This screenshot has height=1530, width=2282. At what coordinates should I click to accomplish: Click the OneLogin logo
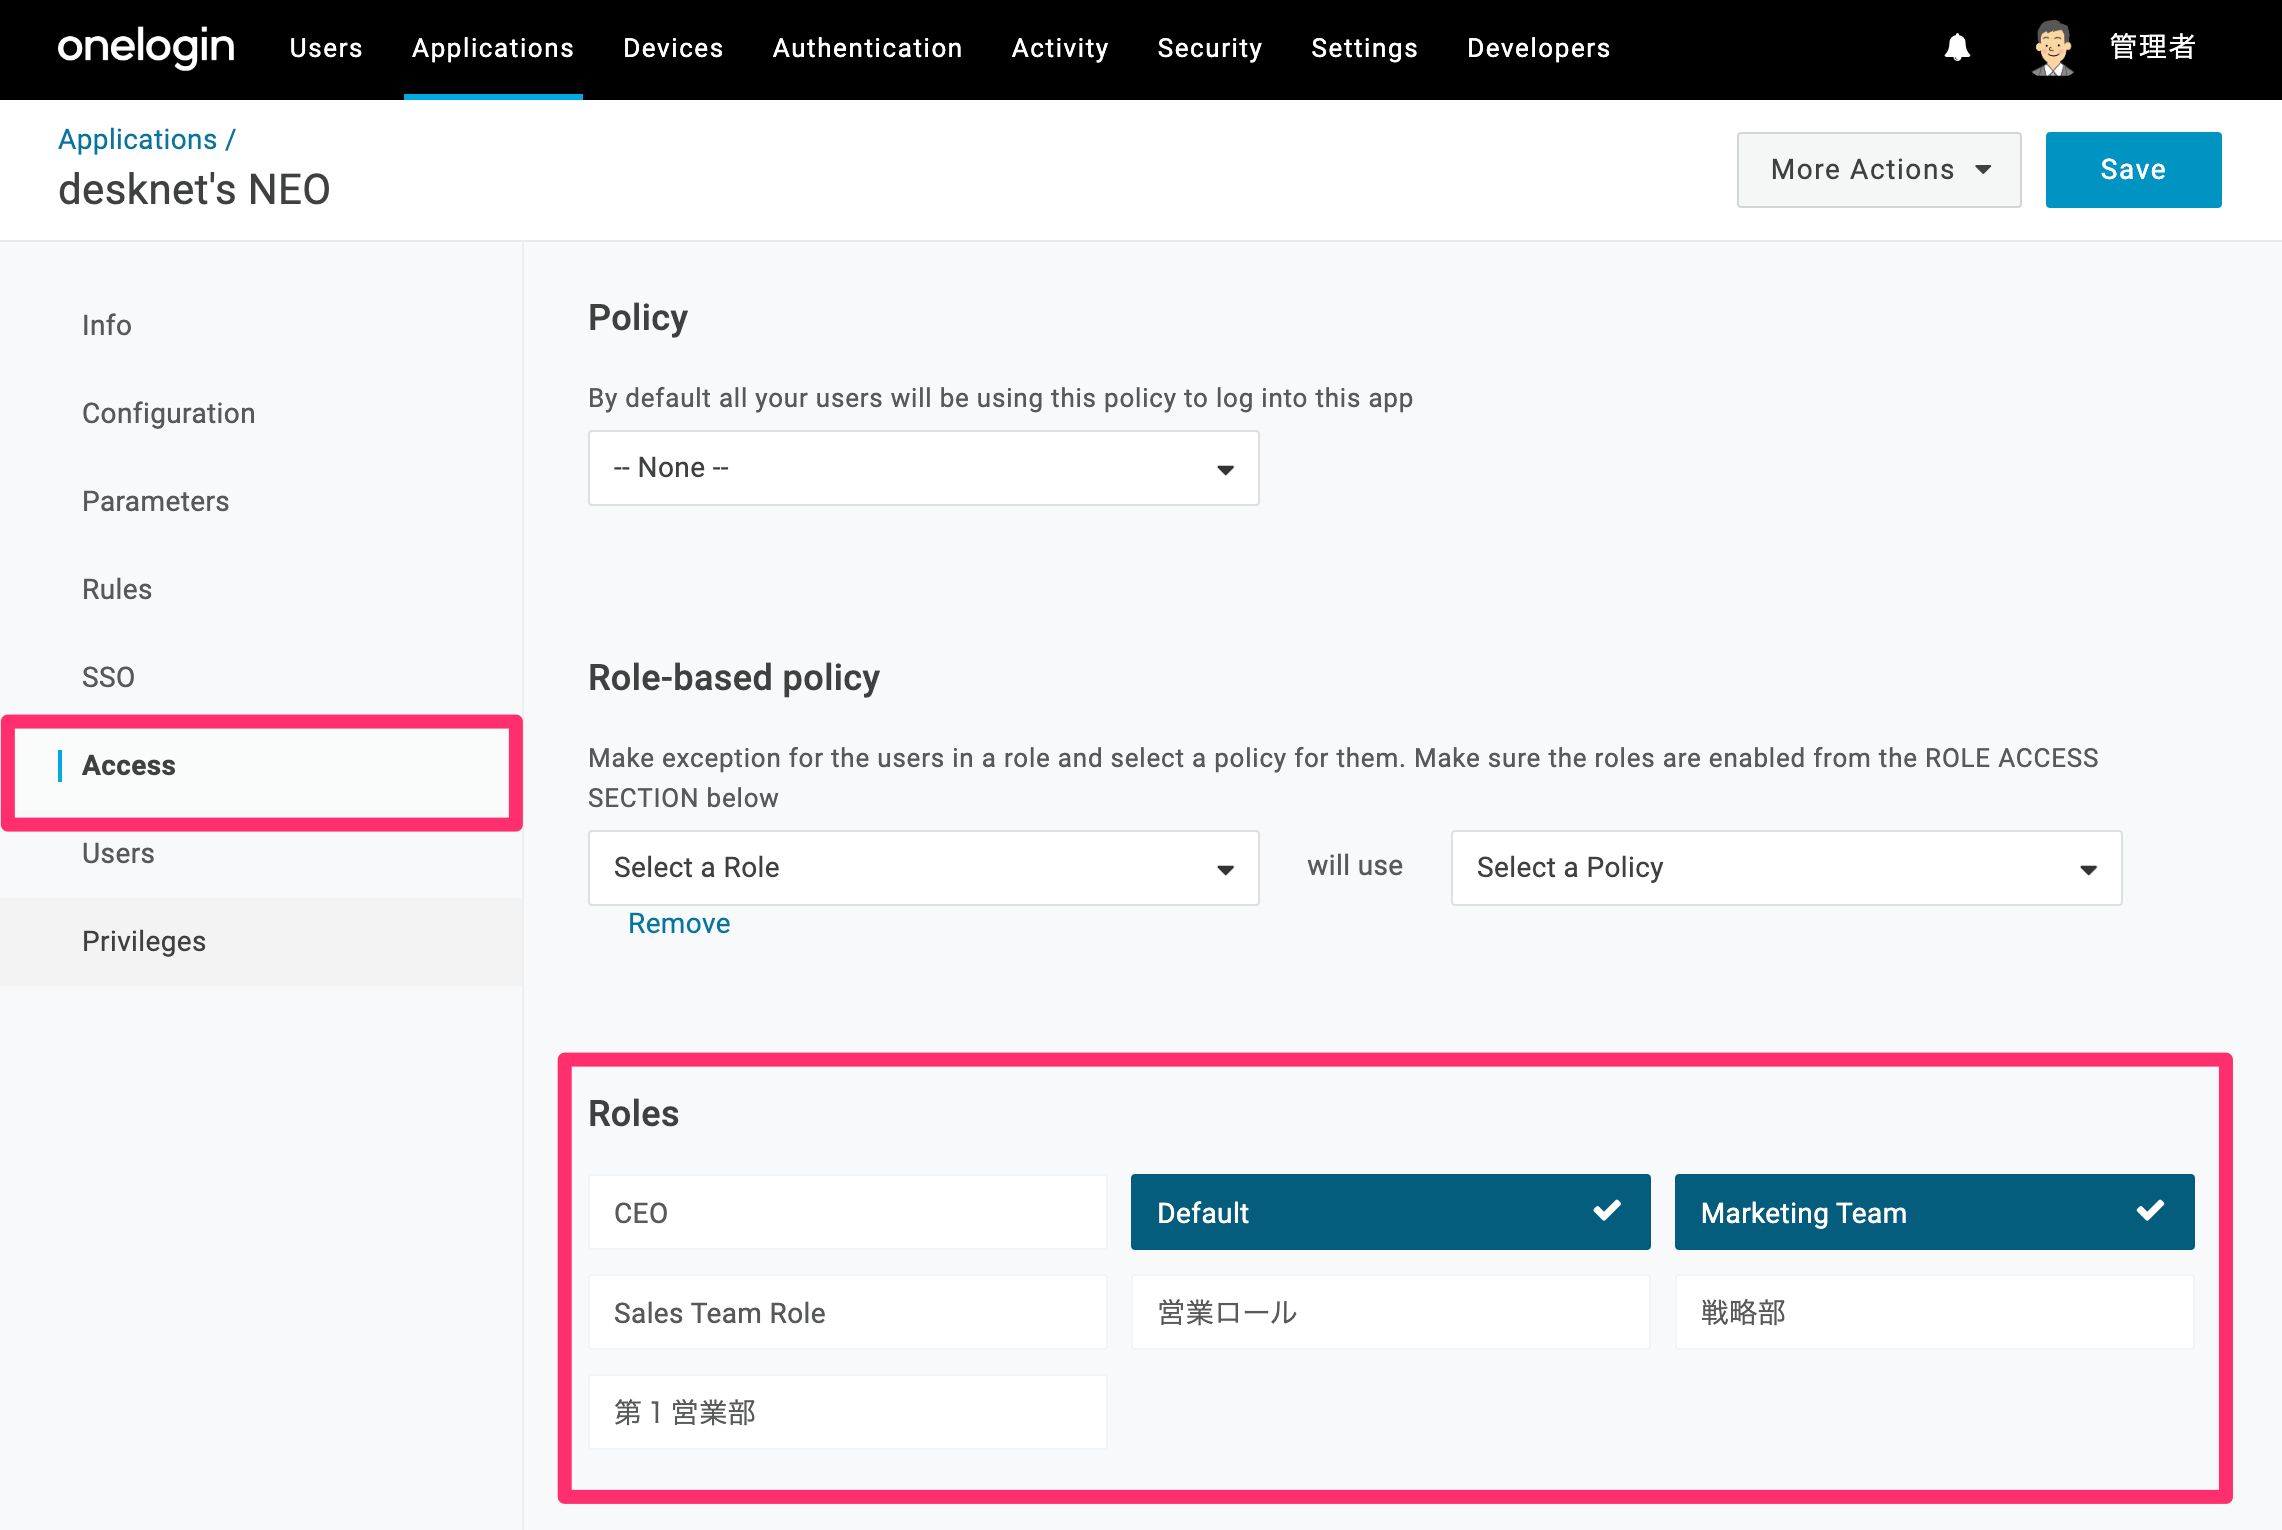click(x=146, y=47)
